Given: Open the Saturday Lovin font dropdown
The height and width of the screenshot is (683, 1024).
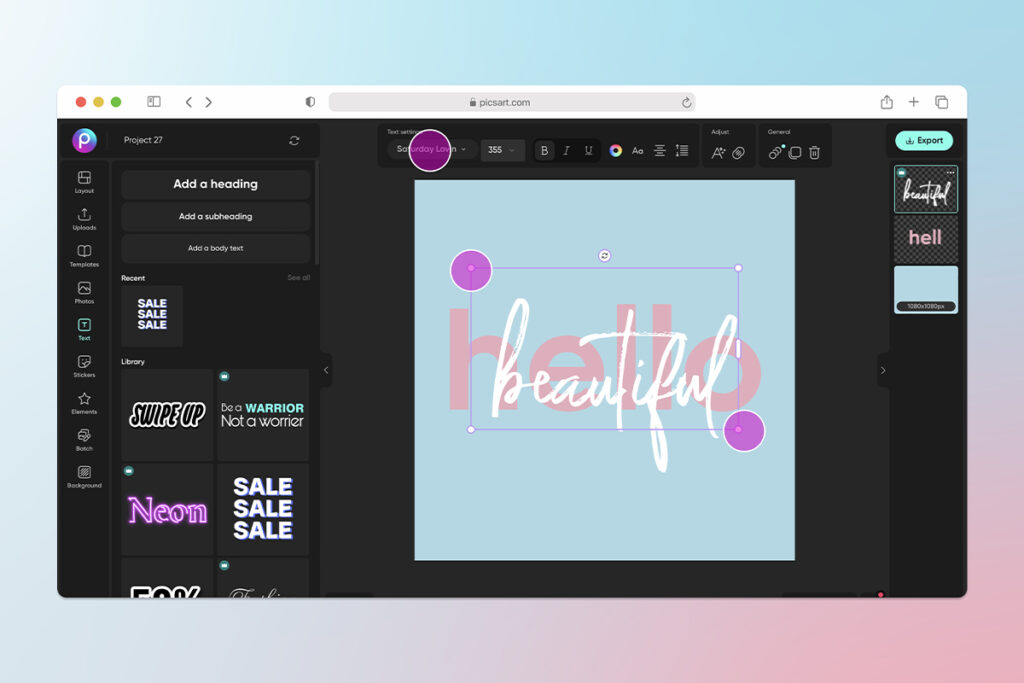Looking at the screenshot, I should [430, 150].
